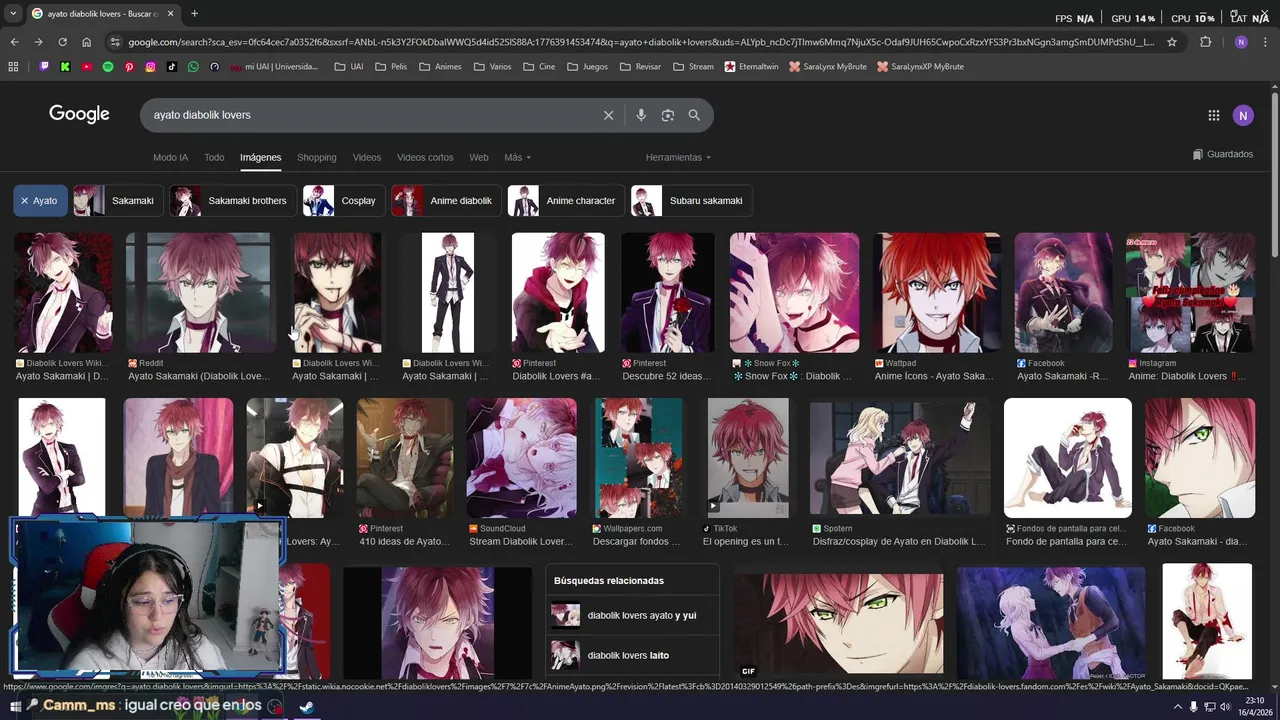Open the Wattpad Anime Icons image result

[x=937, y=307]
